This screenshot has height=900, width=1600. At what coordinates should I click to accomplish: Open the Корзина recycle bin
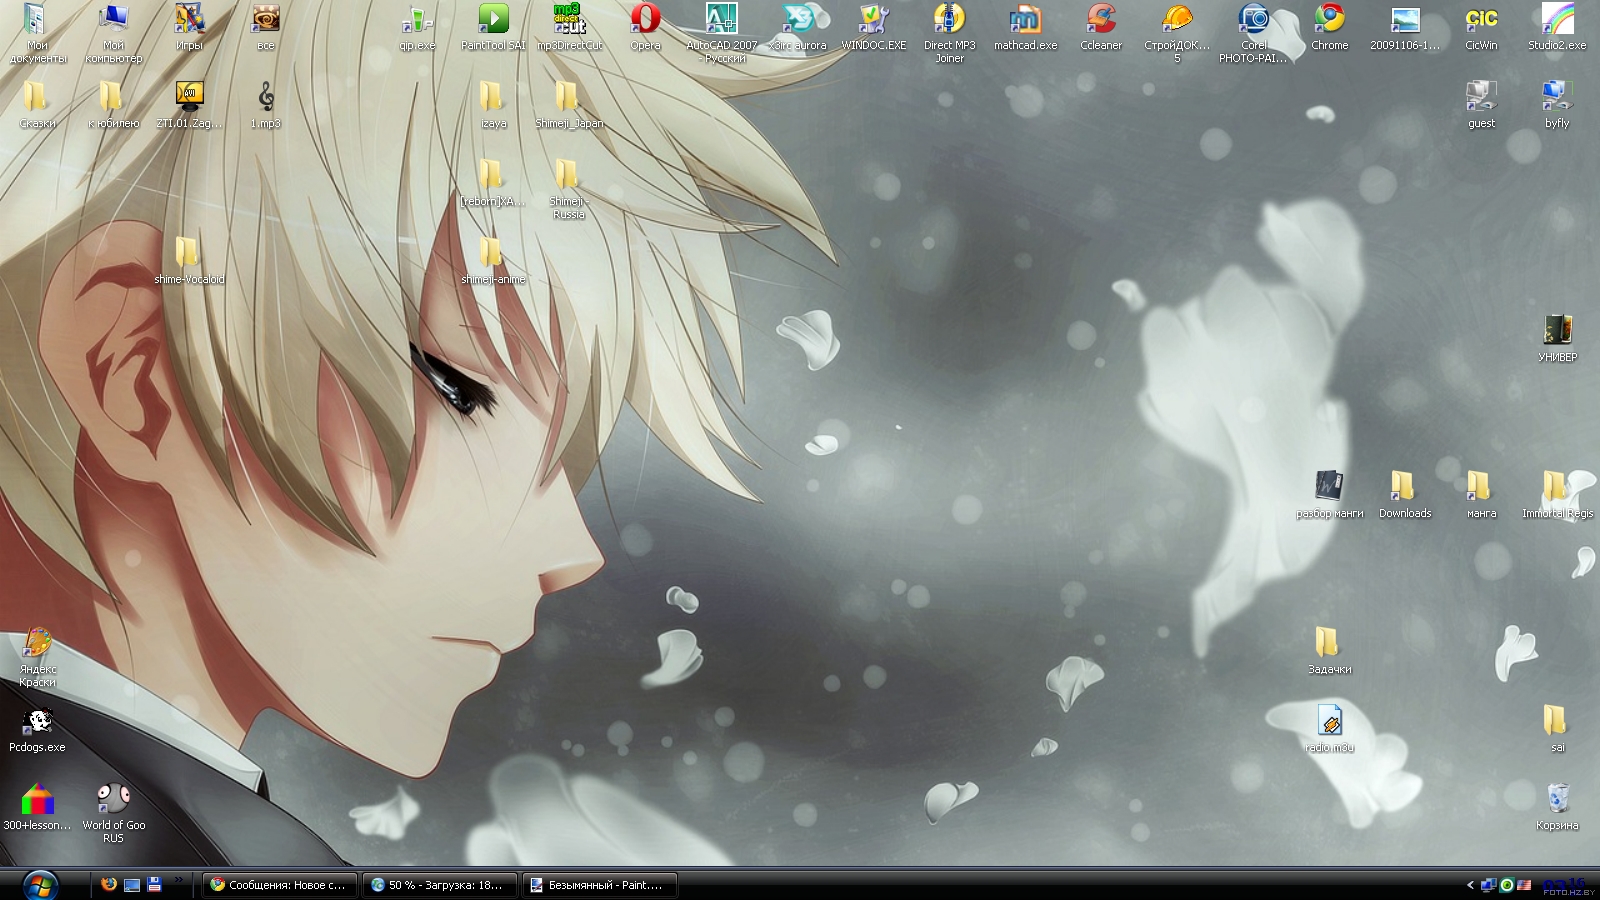pos(1557,807)
